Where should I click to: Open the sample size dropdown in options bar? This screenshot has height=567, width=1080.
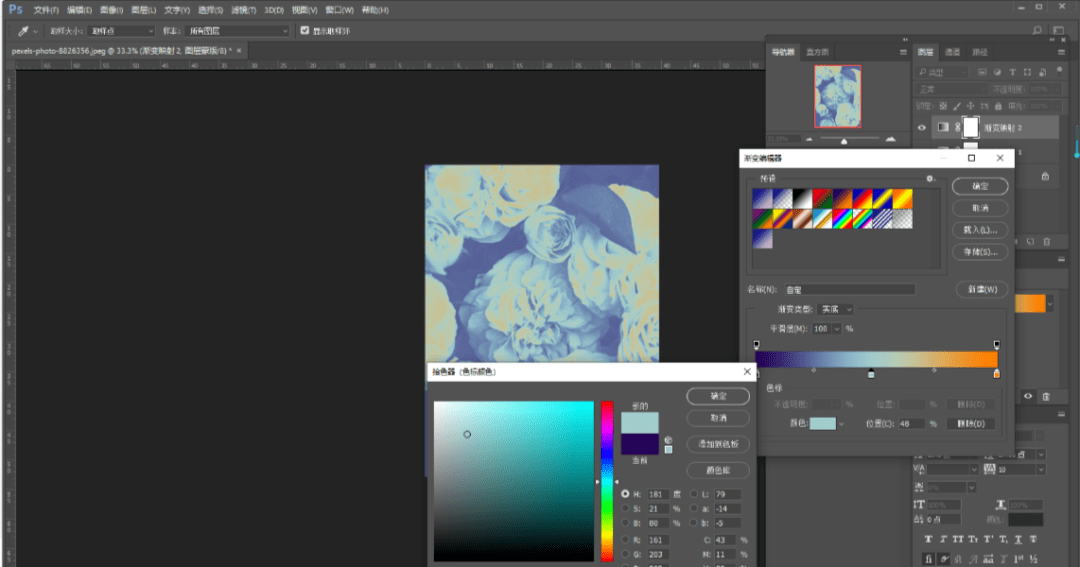122,31
